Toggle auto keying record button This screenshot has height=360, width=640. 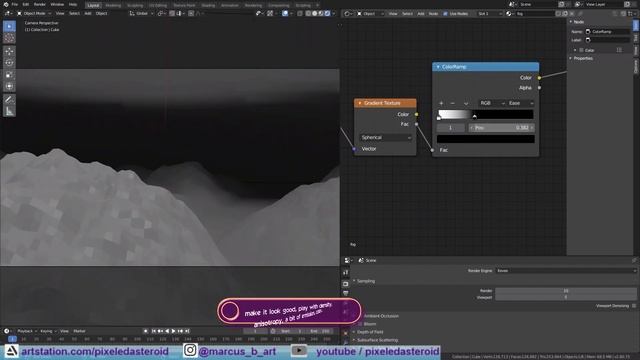(x=146, y=331)
